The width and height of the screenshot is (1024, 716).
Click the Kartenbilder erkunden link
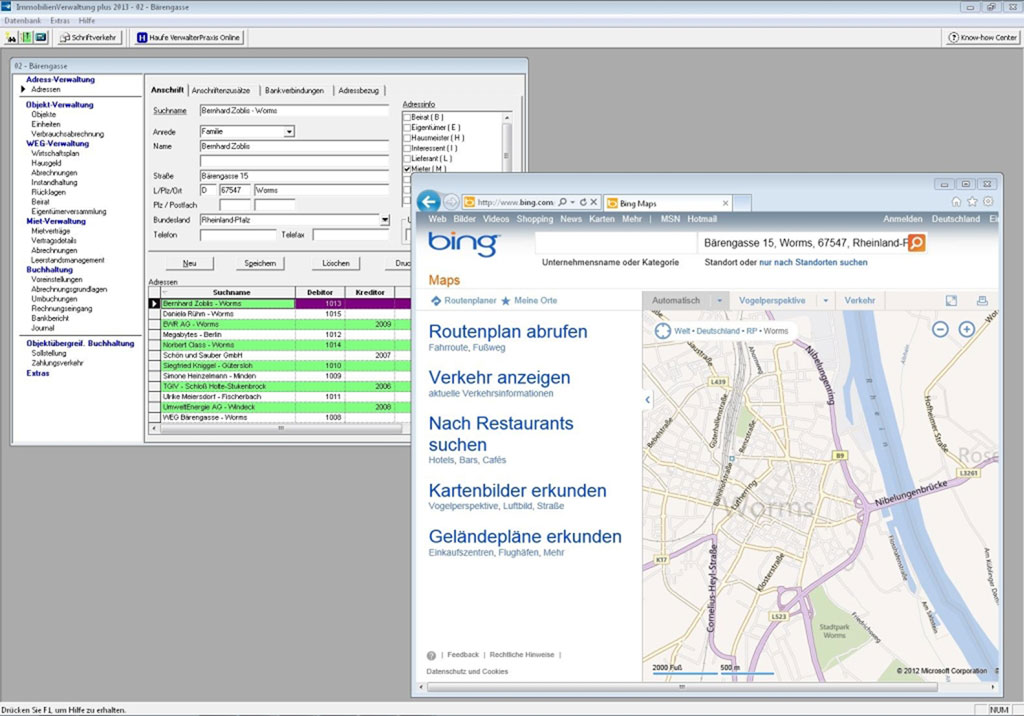click(517, 491)
